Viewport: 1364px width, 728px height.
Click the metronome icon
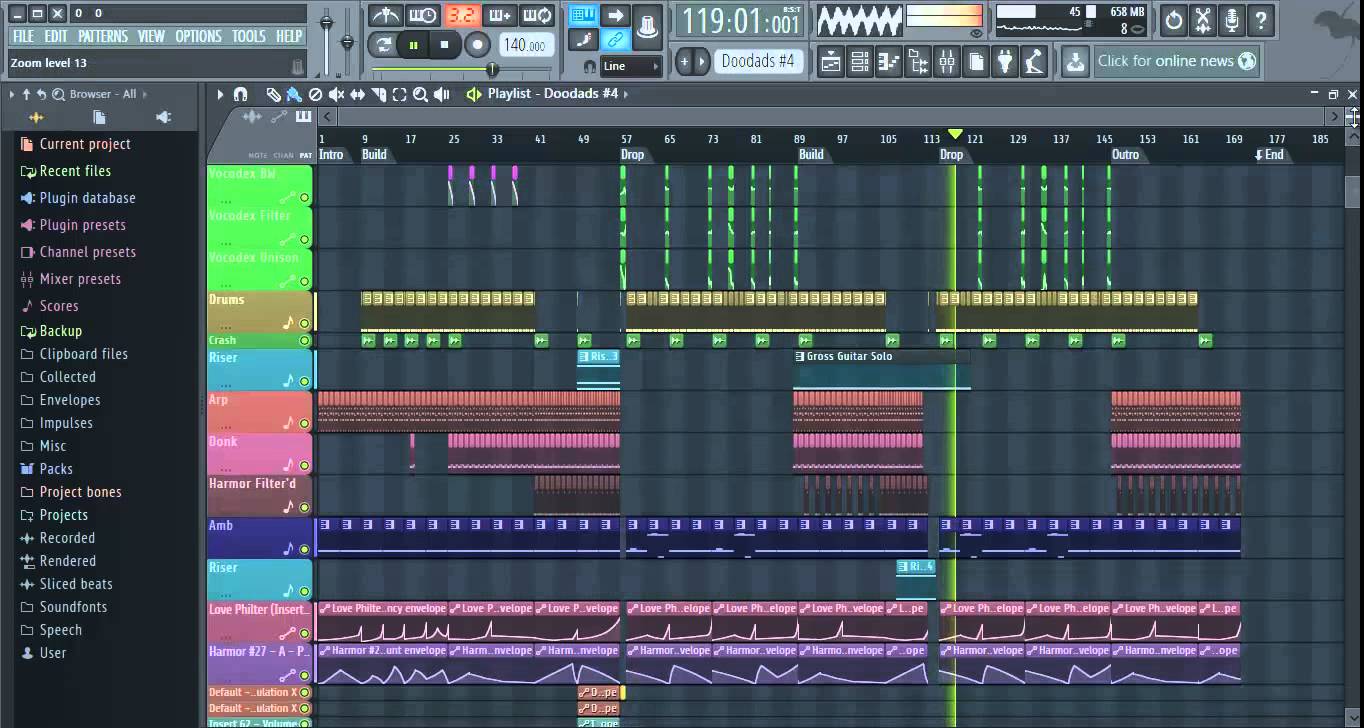tap(385, 15)
